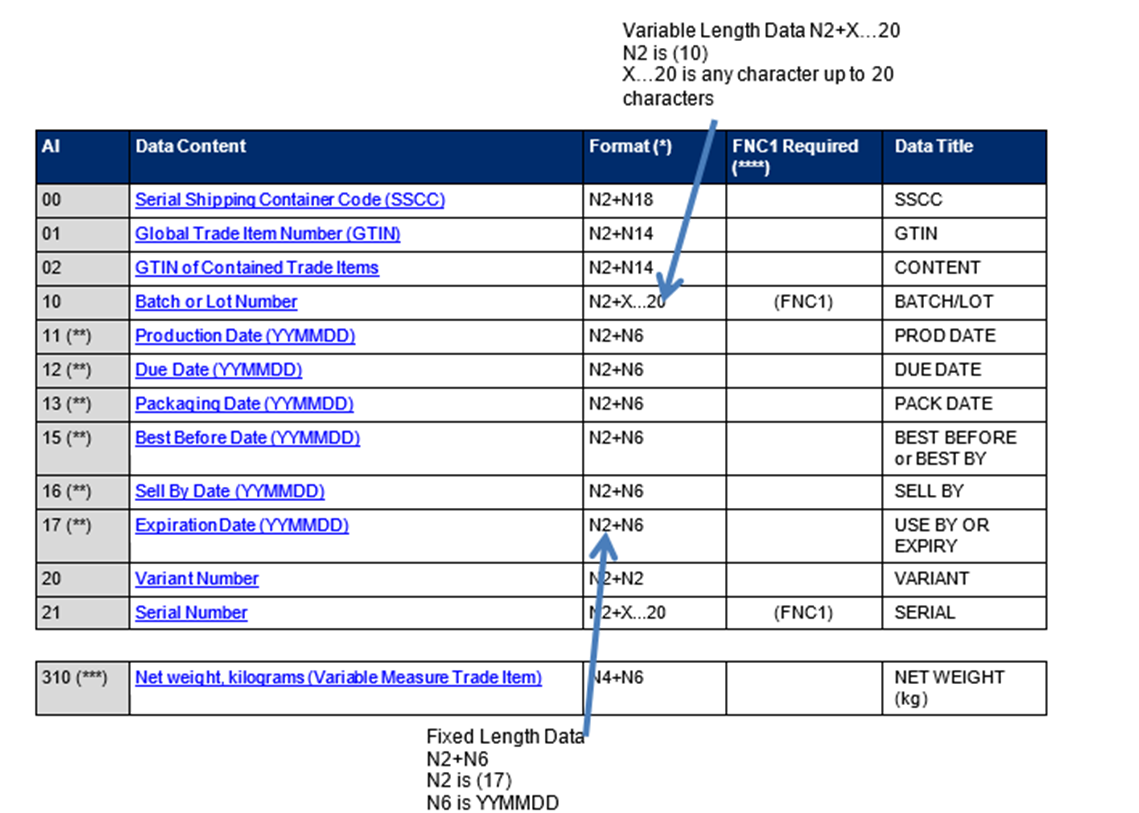The image size is (1139, 813).
Task: Click the Variable Length Data annotation text
Action: pos(761,64)
